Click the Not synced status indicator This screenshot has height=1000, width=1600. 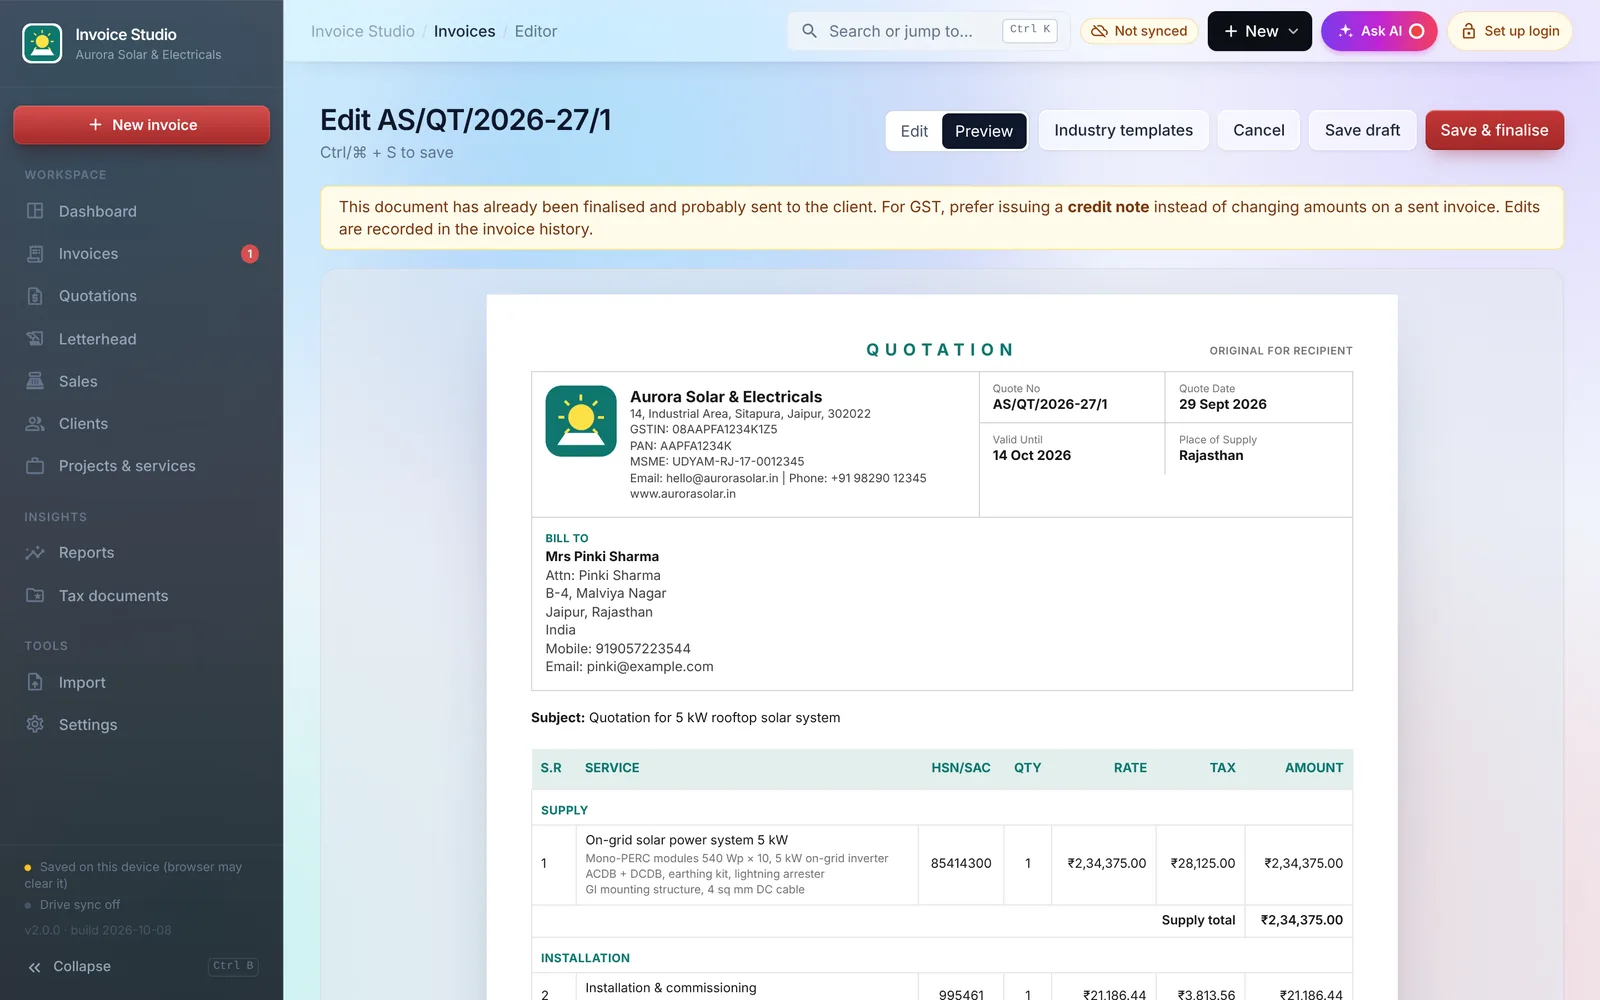1139,31
